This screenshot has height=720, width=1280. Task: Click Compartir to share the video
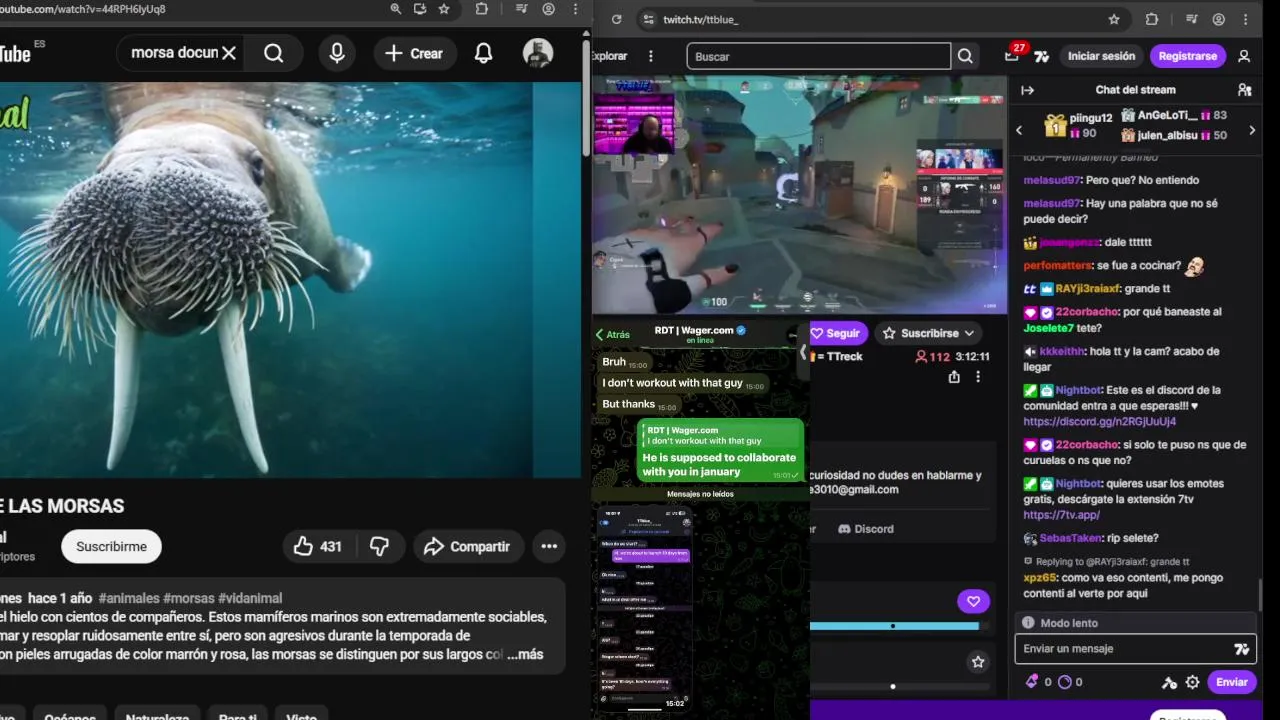point(467,546)
